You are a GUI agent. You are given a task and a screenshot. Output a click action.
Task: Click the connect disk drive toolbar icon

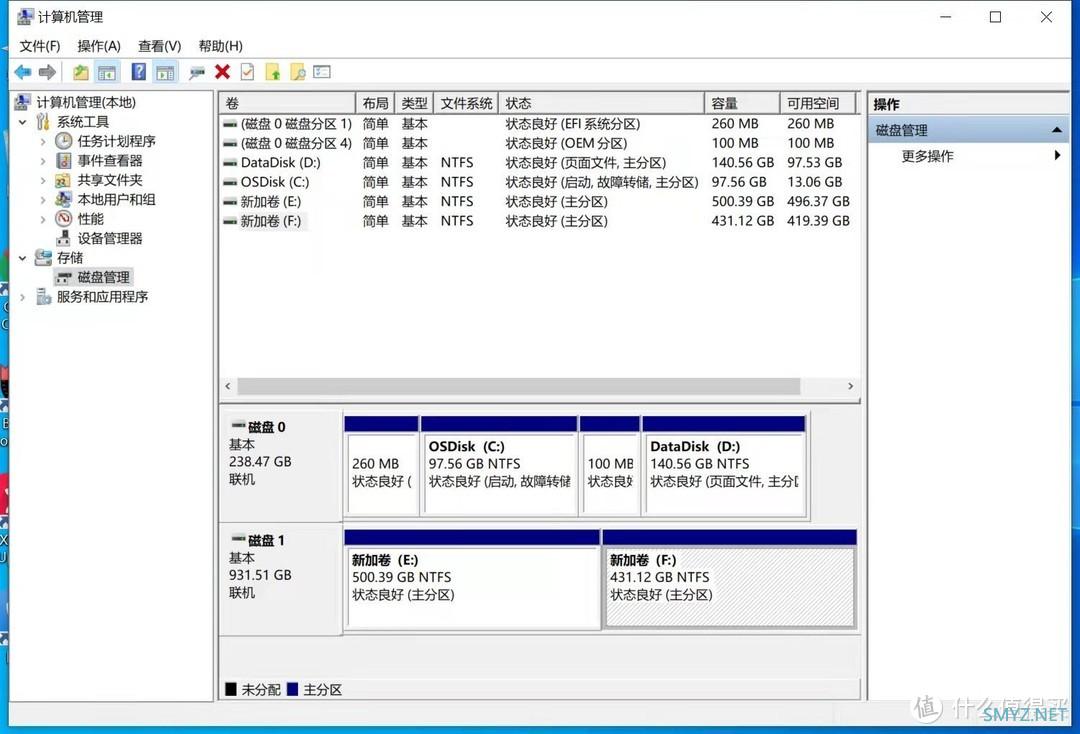pos(197,72)
